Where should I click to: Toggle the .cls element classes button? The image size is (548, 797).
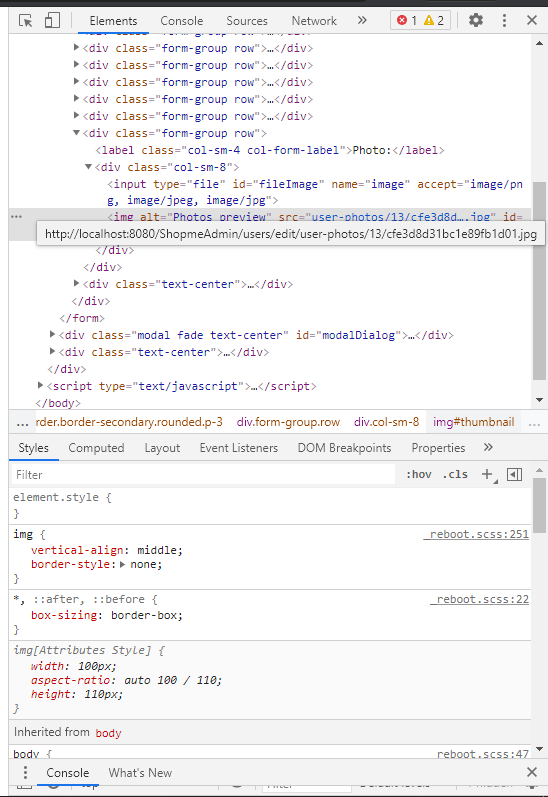point(455,474)
